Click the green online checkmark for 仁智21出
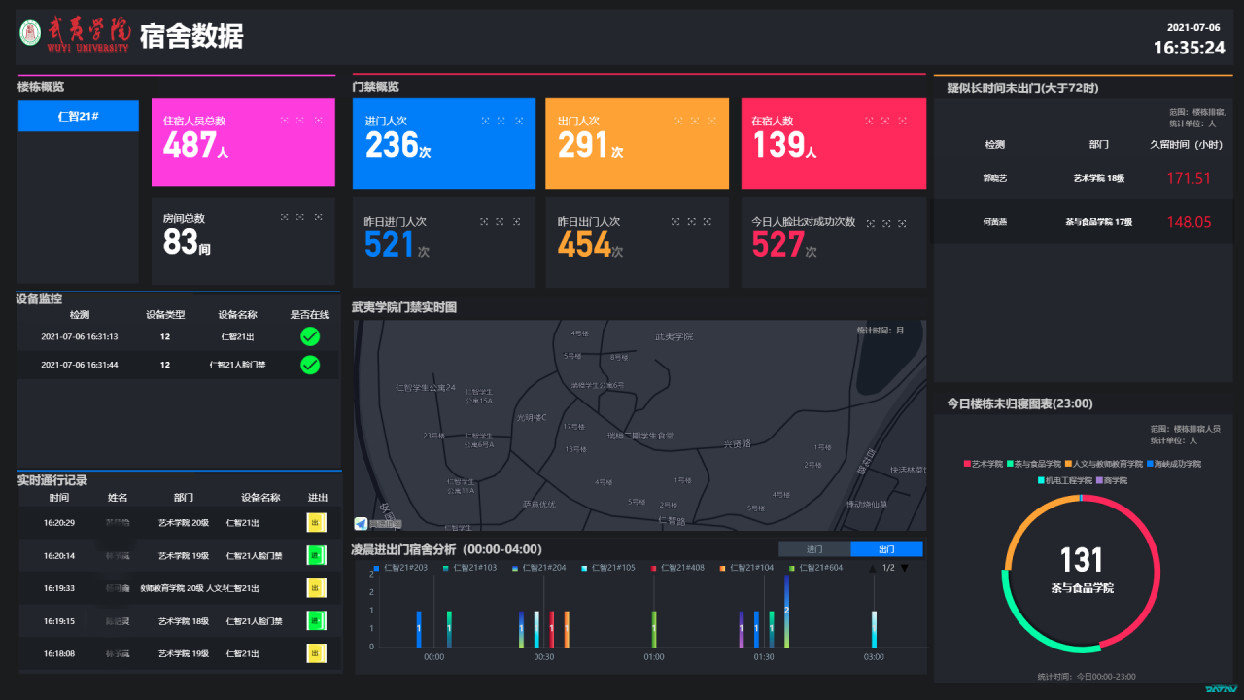1244x700 pixels. tap(310, 337)
